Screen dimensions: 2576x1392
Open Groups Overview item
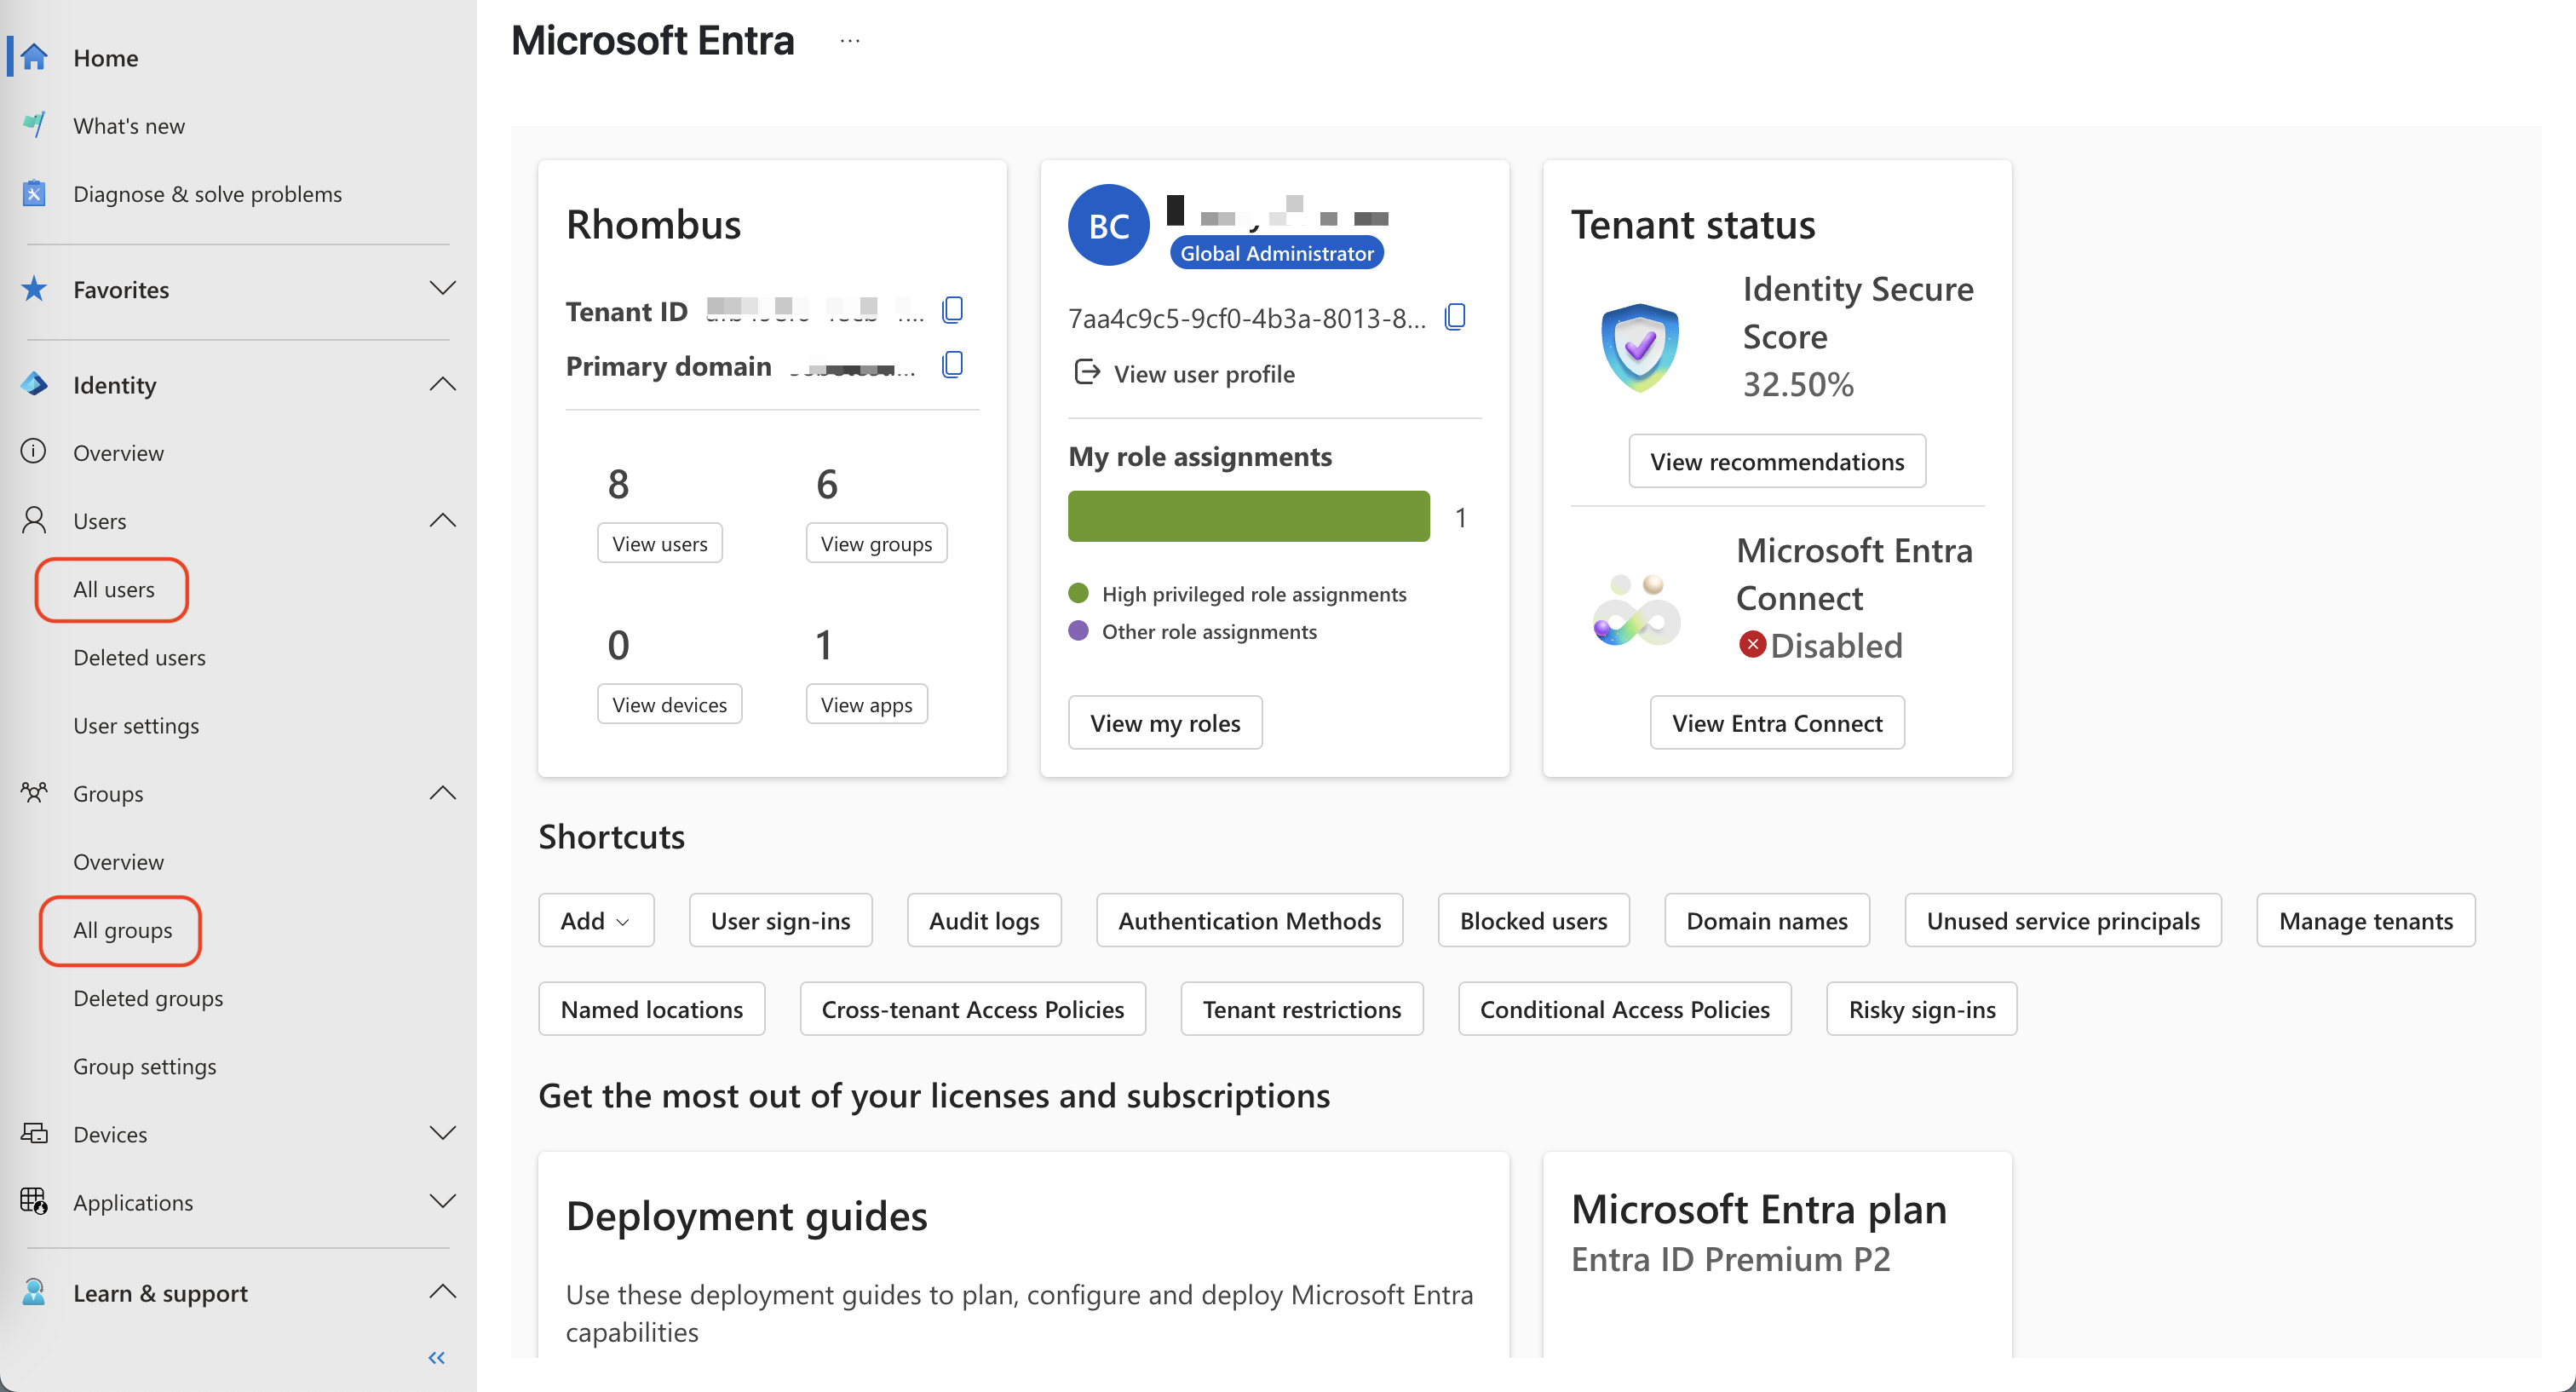coord(118,861)
